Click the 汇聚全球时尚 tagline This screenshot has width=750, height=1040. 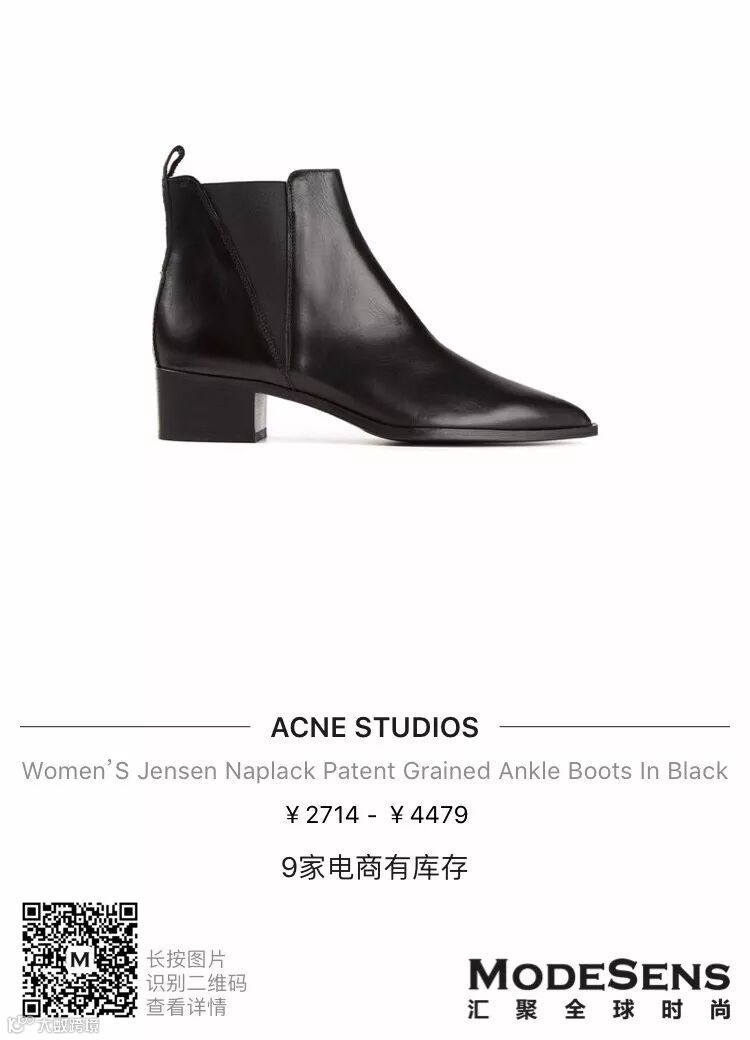click(x=599, y=1009)
